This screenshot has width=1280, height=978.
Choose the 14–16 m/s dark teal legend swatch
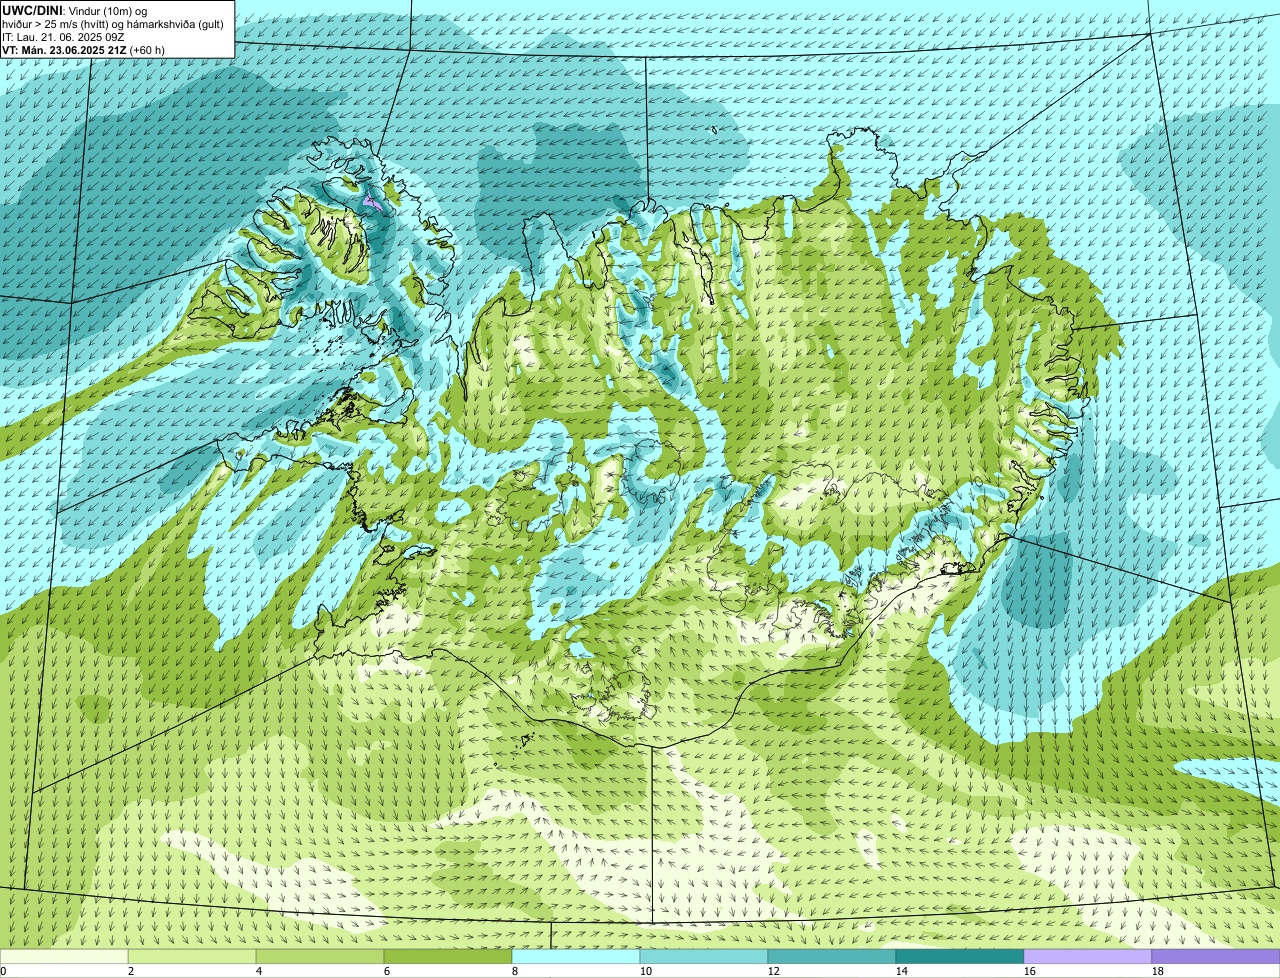pyautogui.click(x=960, y=956)
